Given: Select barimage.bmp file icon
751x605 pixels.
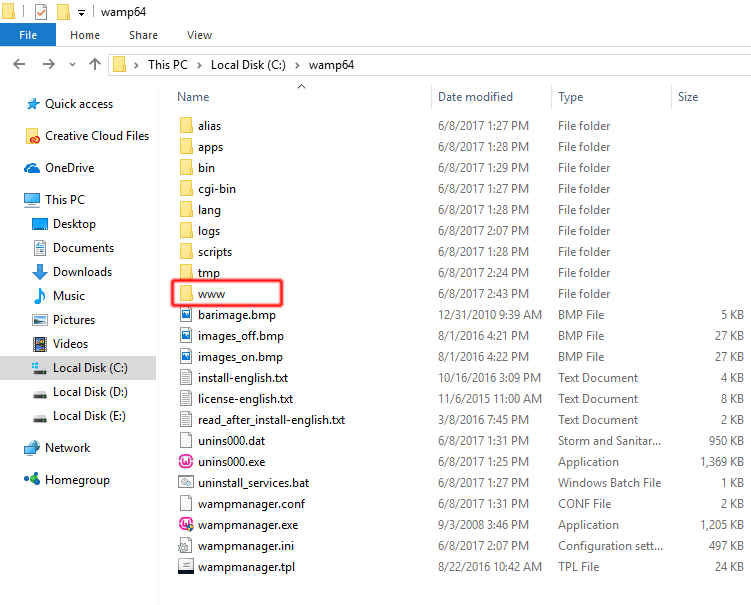Looking at the screenshot, I should click(186, 315).
